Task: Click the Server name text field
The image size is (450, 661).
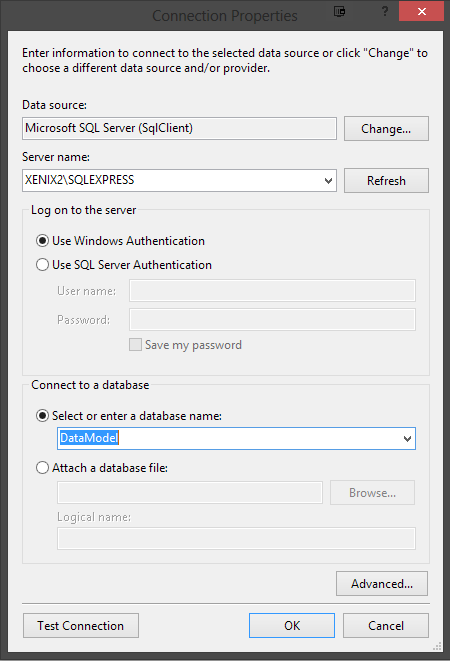Action: (172, 180)
